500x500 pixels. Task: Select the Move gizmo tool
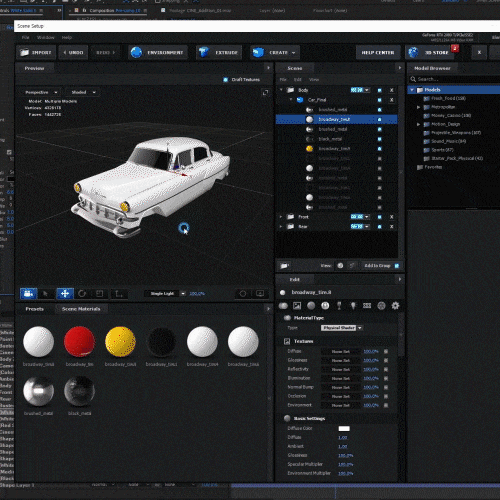(65, 294)
